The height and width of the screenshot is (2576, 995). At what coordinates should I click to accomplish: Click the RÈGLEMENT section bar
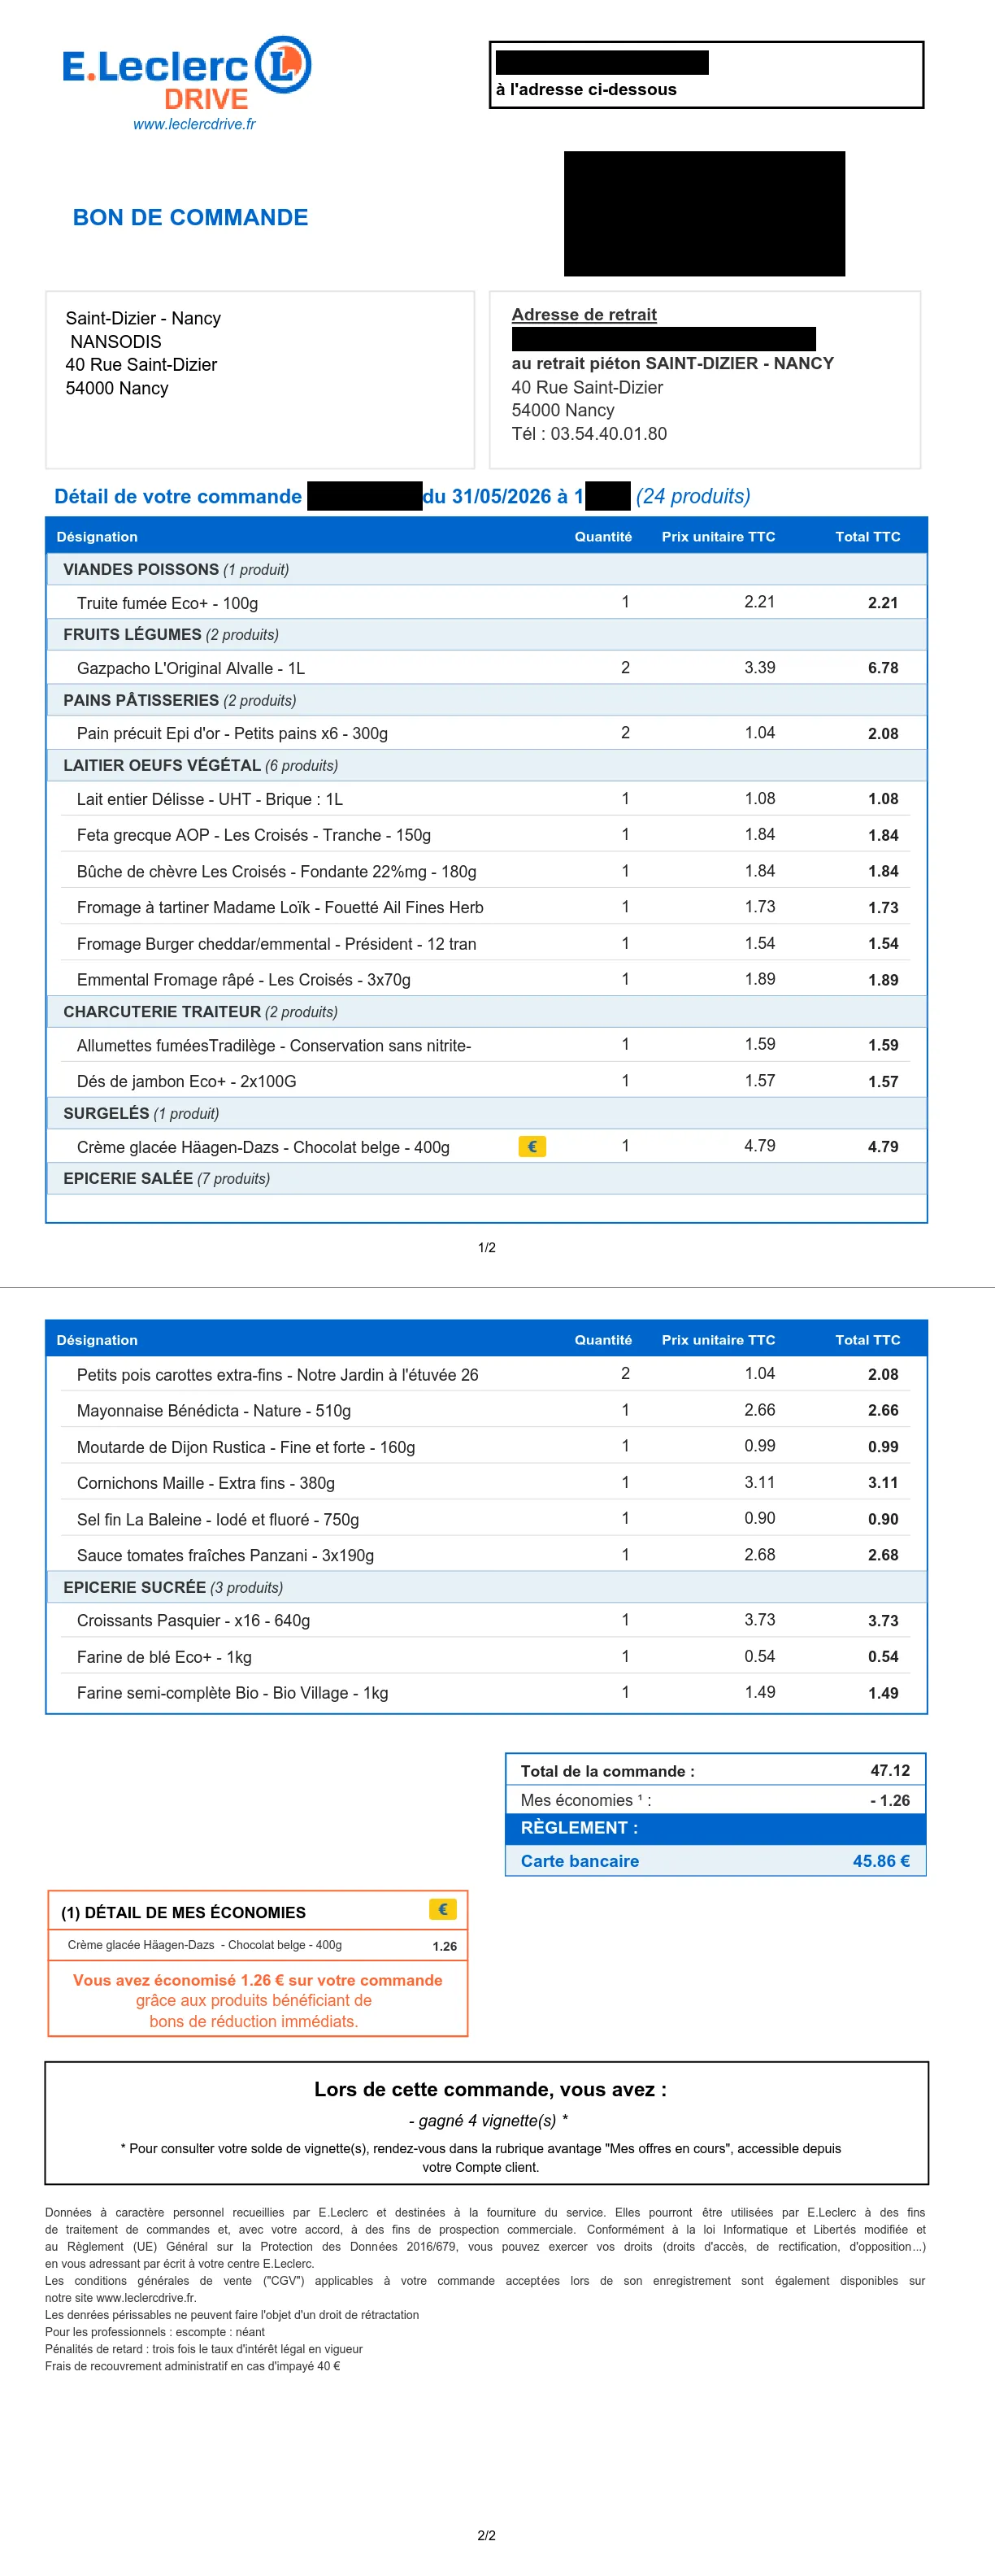click(x=716, y=1828)
